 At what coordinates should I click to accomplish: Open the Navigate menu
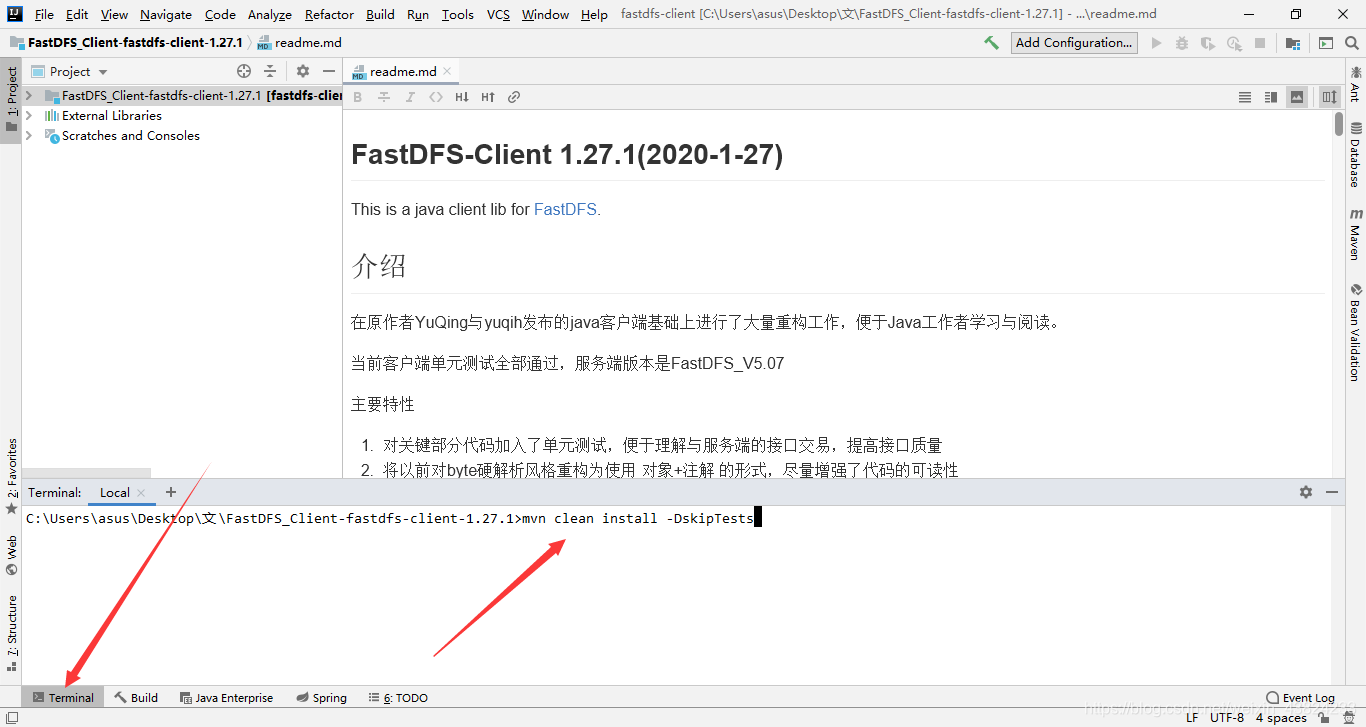[166, 14]
